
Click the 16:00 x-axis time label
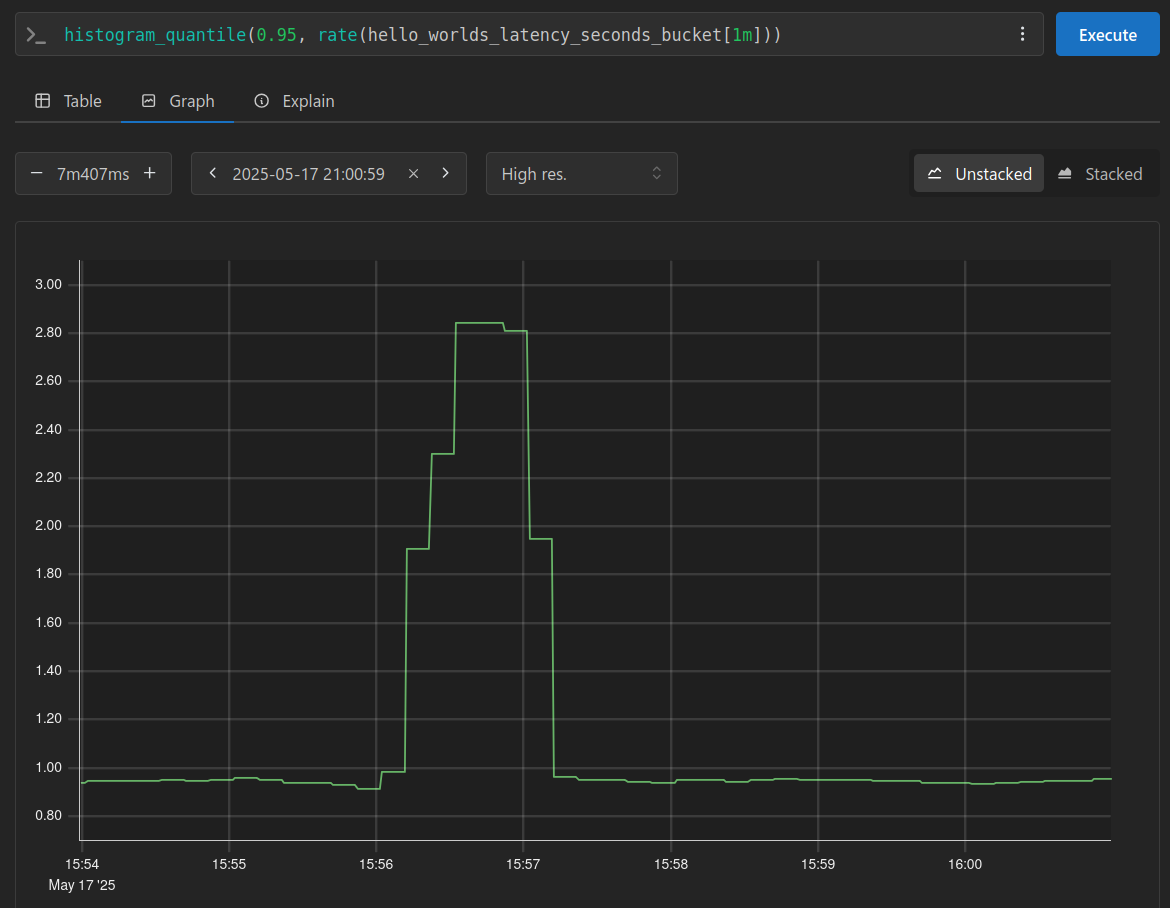click(x=965, y=864)
